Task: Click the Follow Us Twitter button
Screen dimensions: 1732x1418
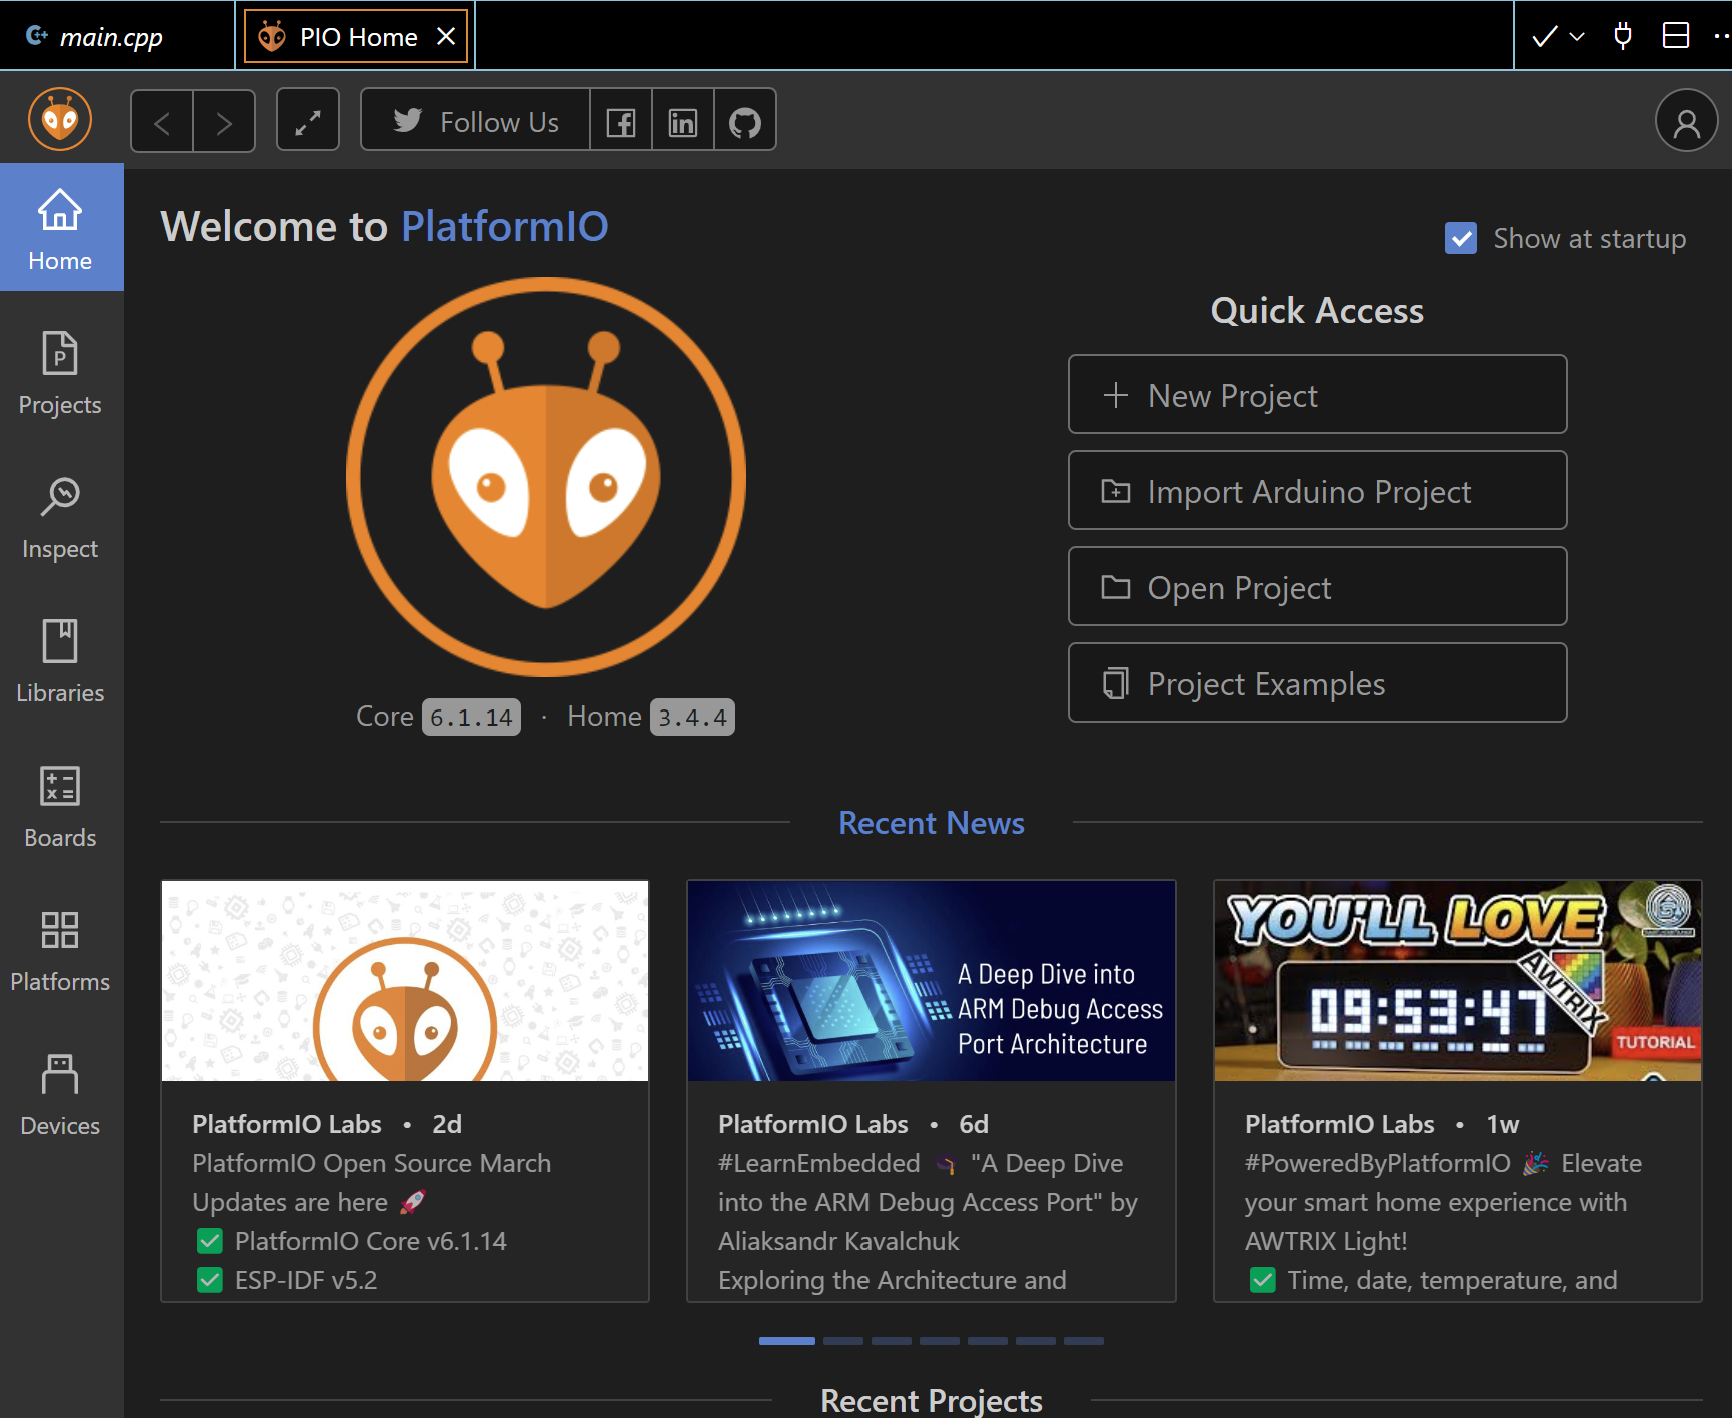Action: 476,121
